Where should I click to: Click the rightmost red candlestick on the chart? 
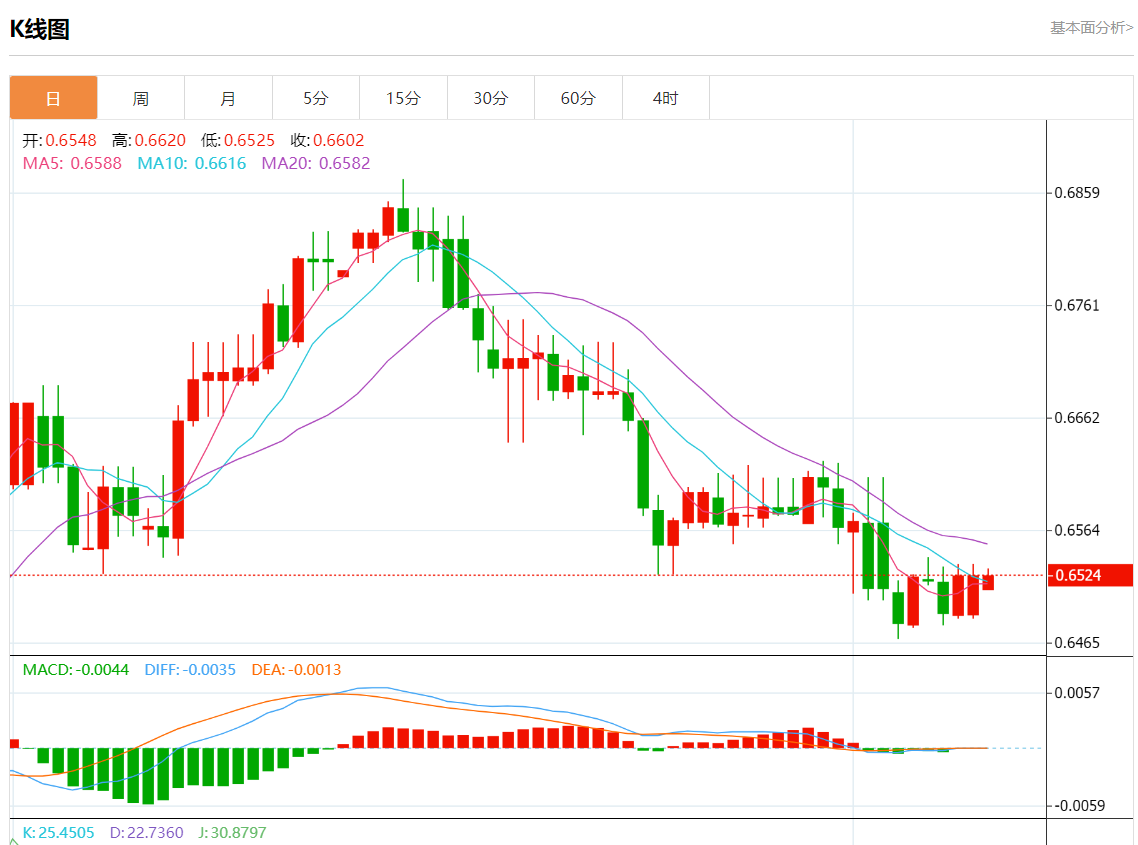tap(988, 582)
